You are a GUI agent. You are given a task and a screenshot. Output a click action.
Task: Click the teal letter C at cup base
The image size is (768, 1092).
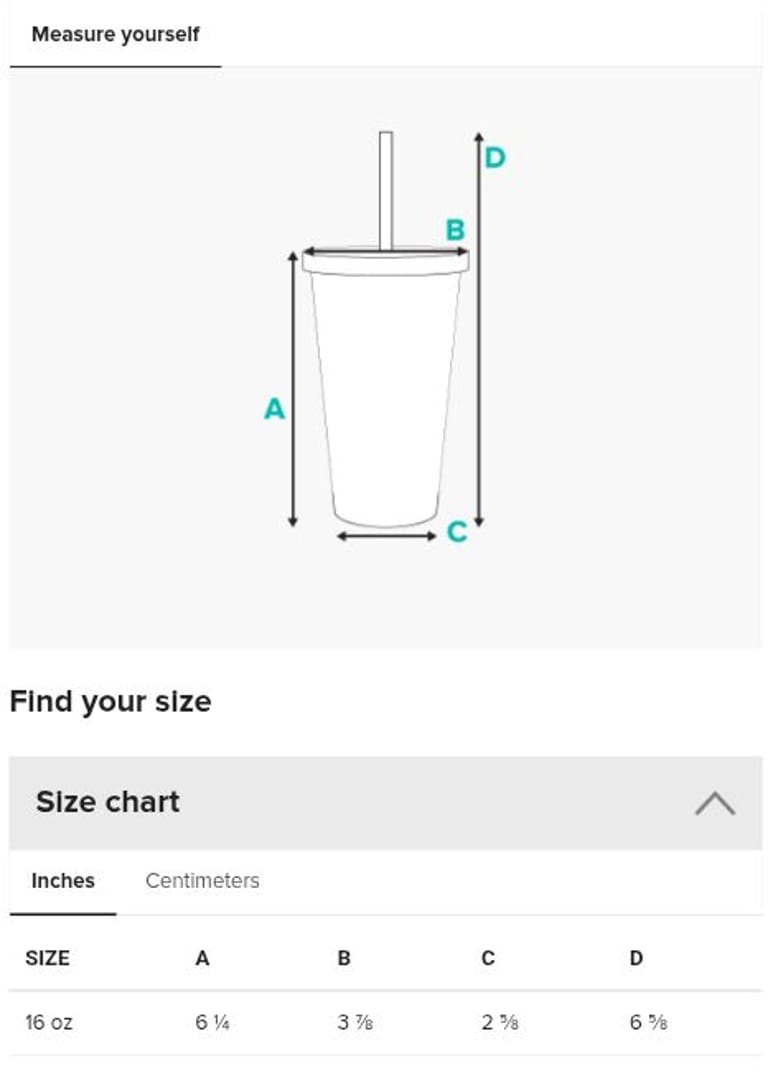tap(457, 532)
